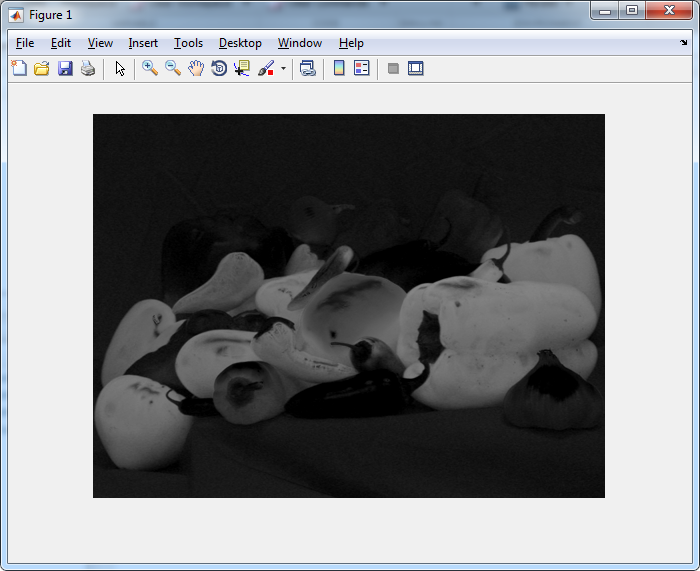Click Show Plot Tools and Dock Figure
Image resolution: width=700 pixels, height=571 pixels.
click(x=416, y=69)
